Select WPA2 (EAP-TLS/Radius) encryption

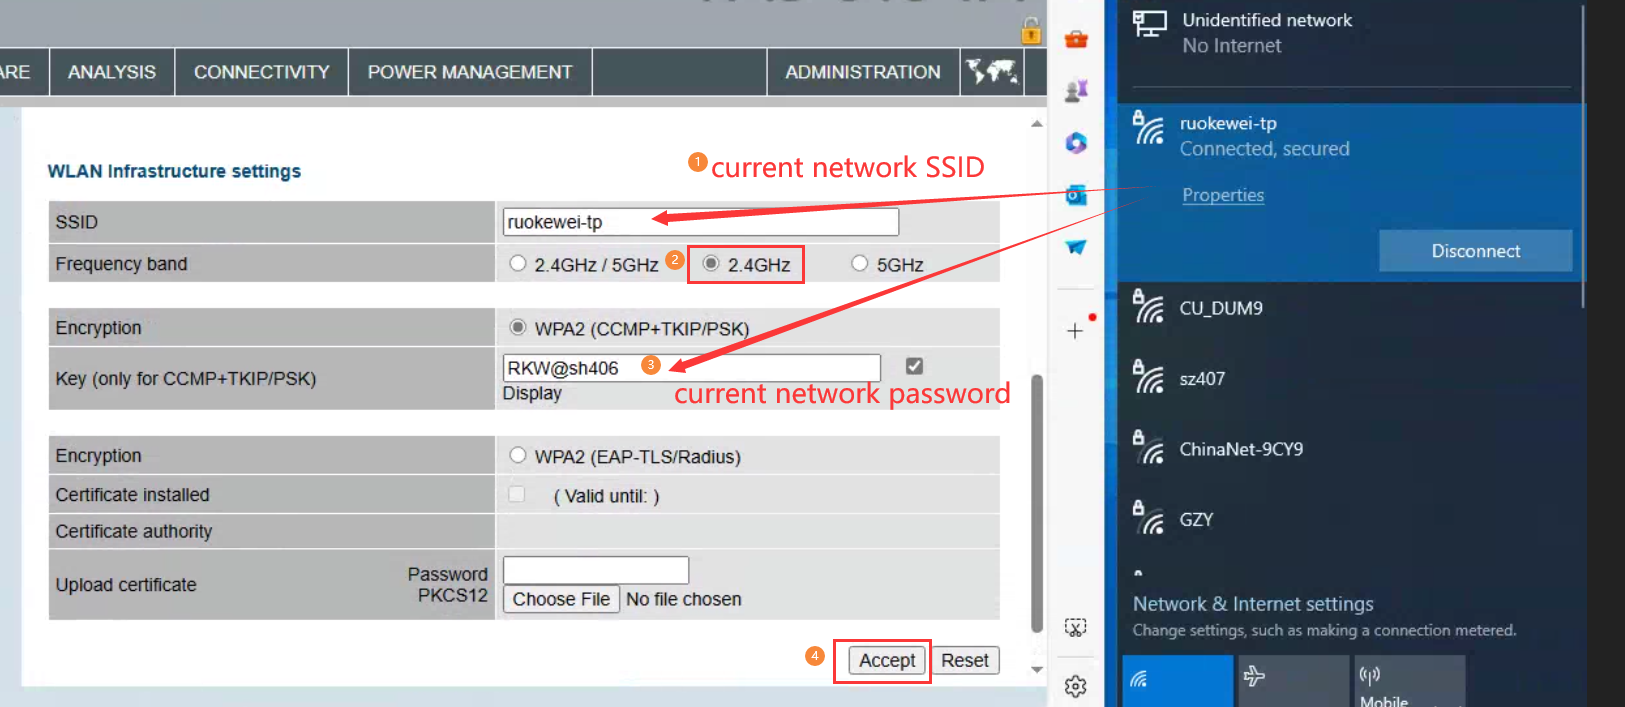(518, 455)
